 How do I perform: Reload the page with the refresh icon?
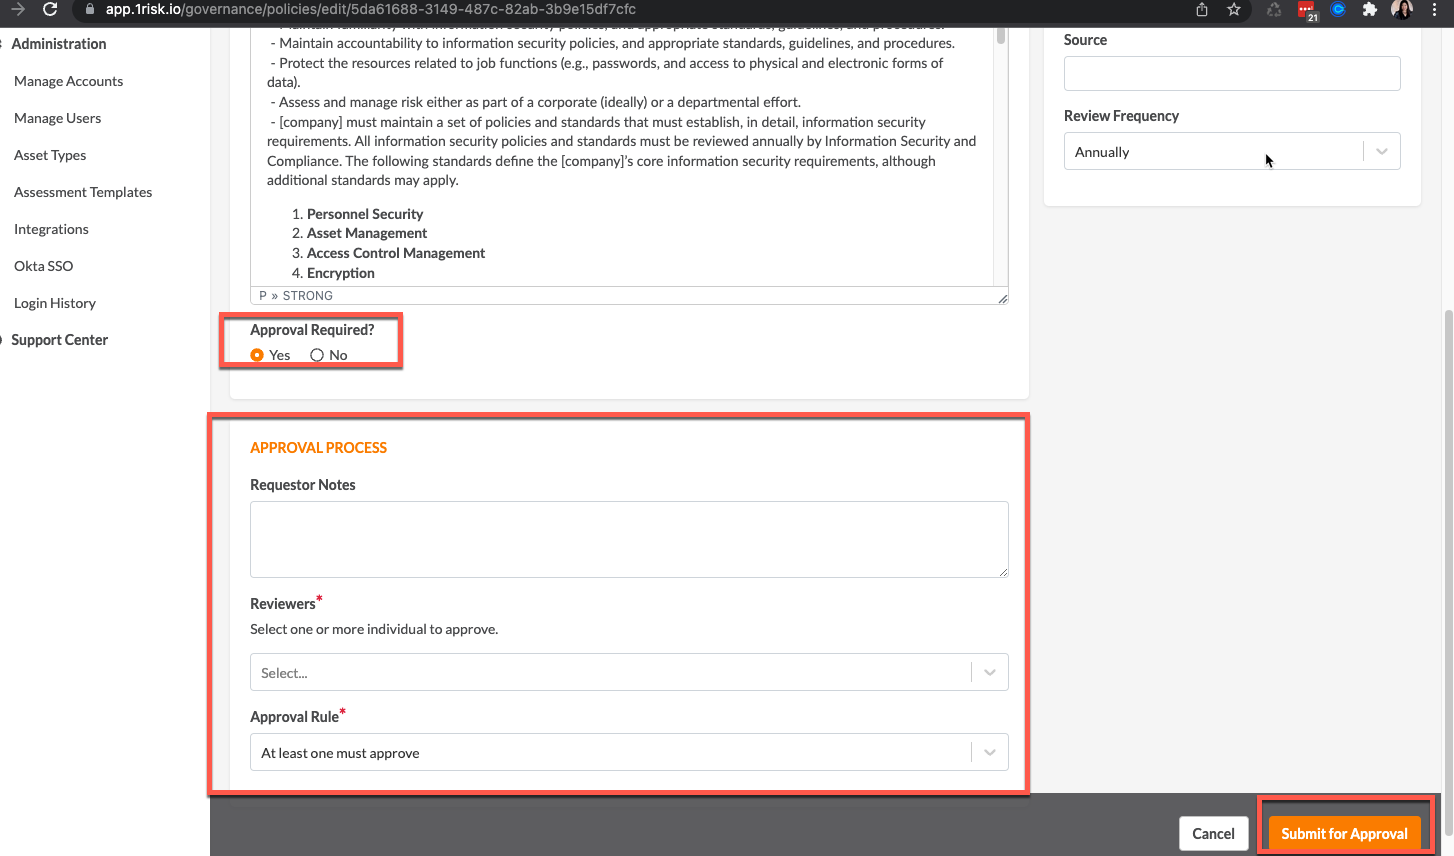click(50, 9)
